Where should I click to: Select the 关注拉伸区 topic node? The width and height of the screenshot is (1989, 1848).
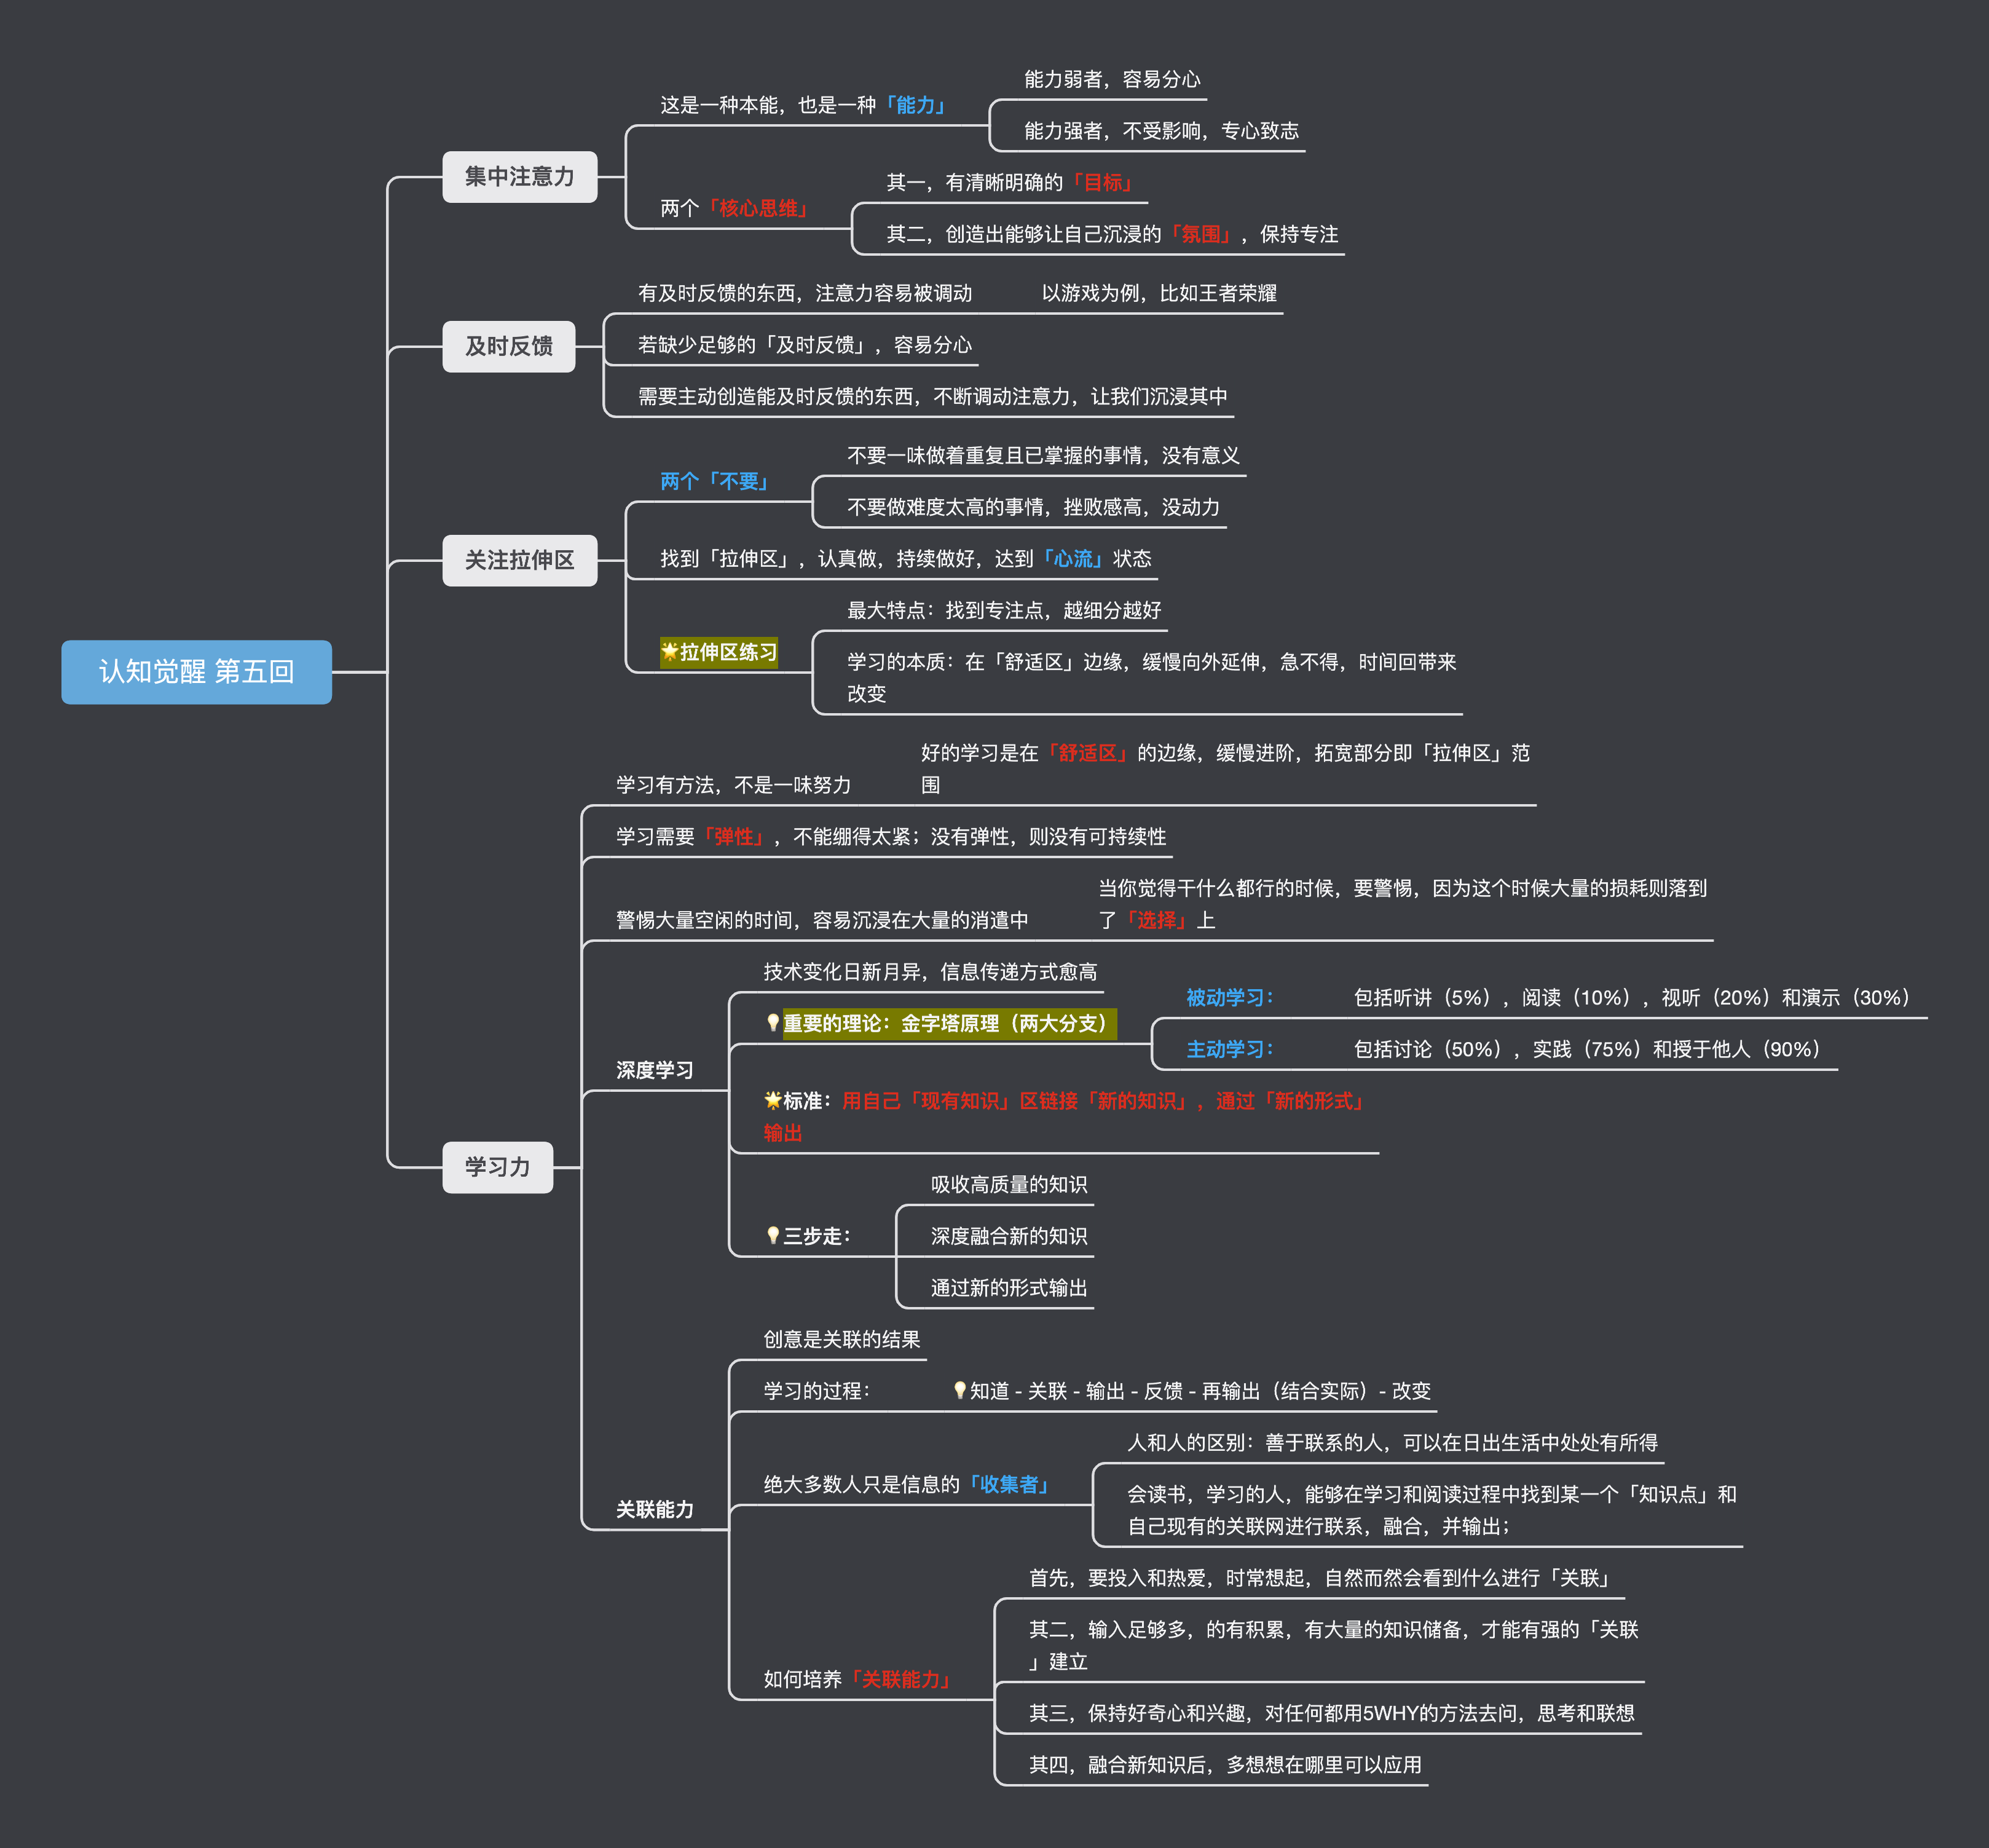point(519,560)
